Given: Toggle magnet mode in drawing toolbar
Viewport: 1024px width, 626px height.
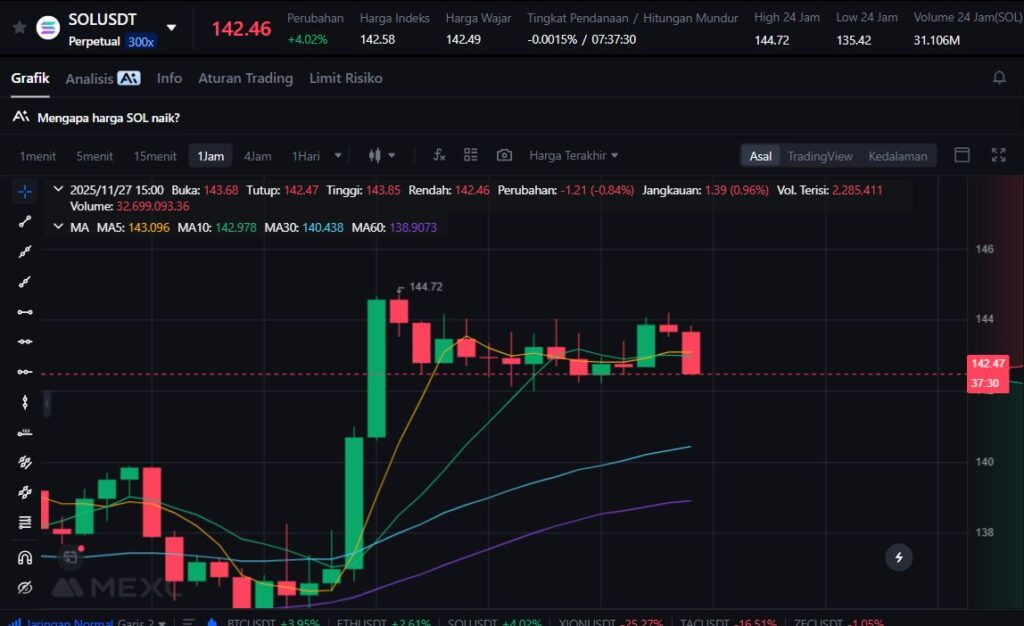Looking at the screenshot, I should pyautogui.click(x=25, y=557).
